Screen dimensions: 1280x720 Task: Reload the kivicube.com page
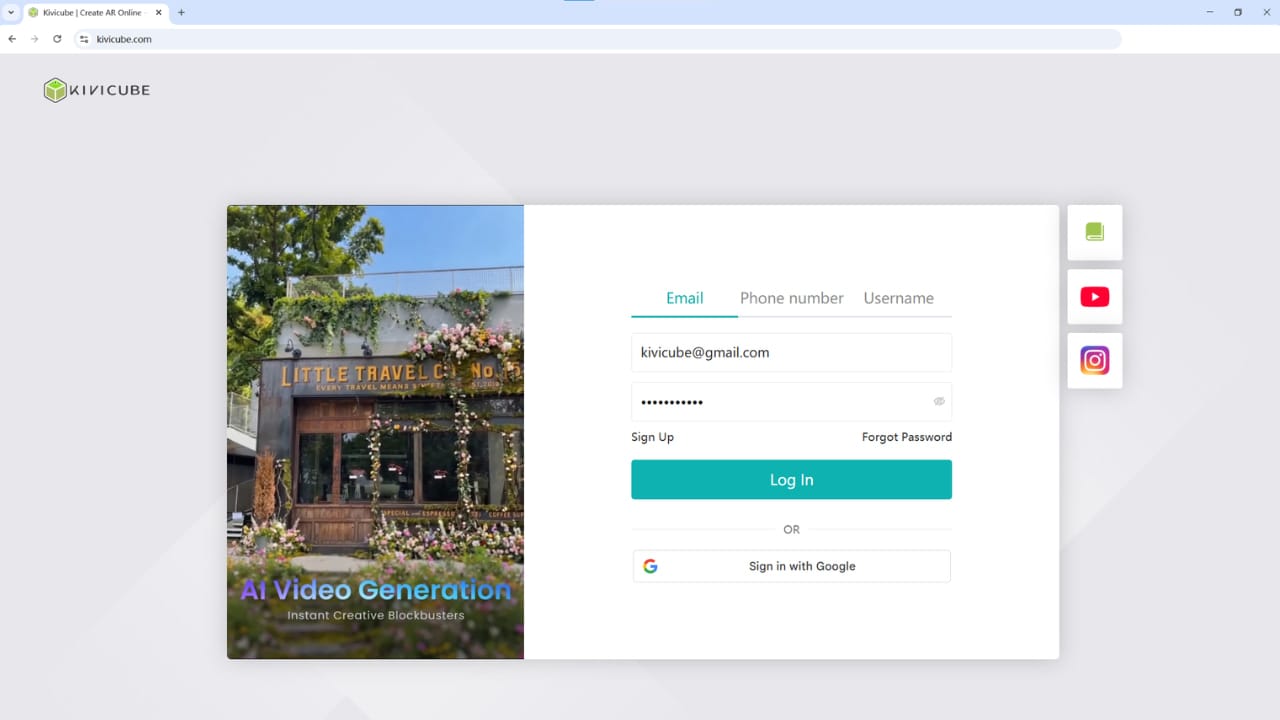click(x=57, y=39)
